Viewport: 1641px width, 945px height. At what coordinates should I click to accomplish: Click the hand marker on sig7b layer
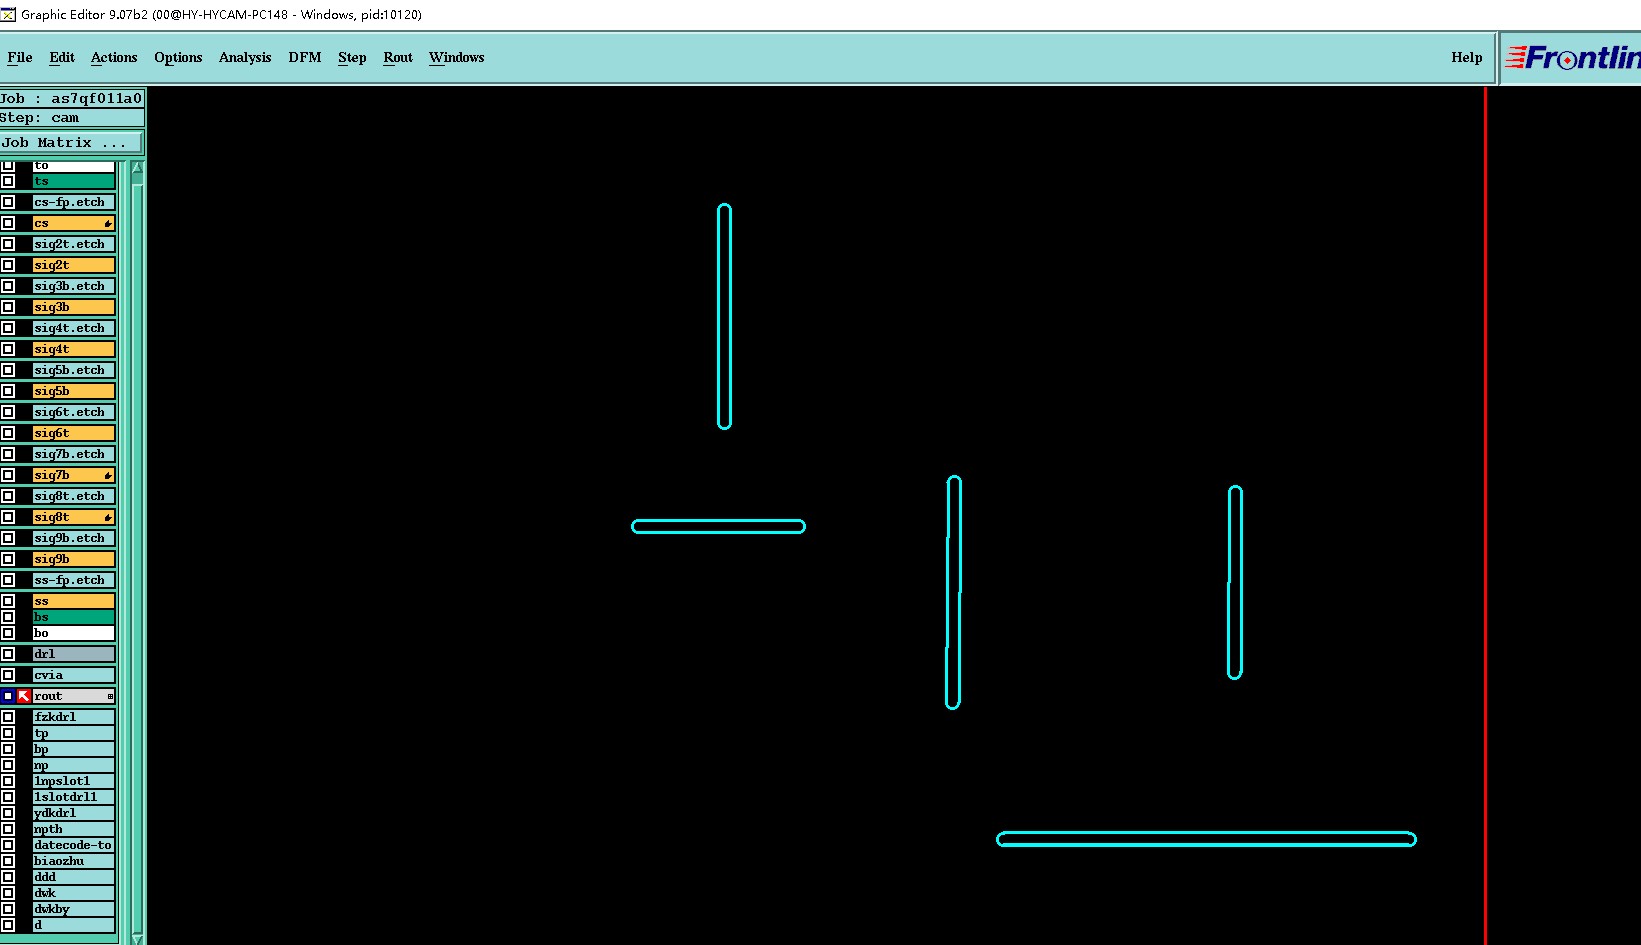click(x=108, y=475)
